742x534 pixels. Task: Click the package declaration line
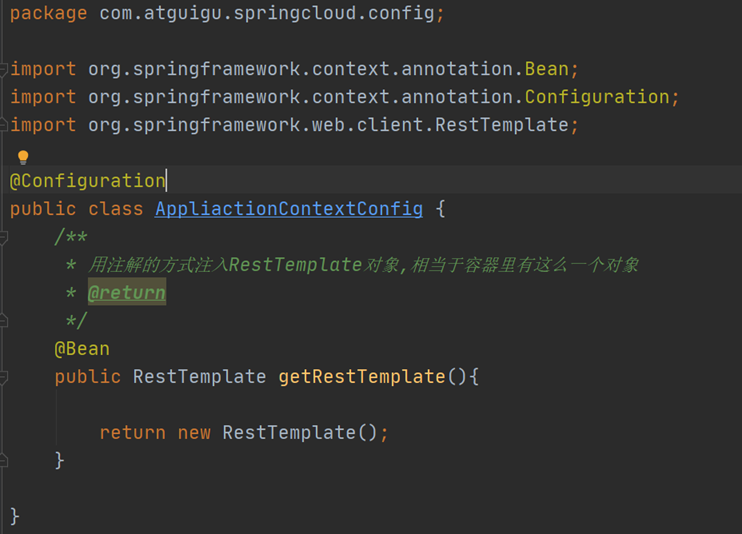point(227,13)
